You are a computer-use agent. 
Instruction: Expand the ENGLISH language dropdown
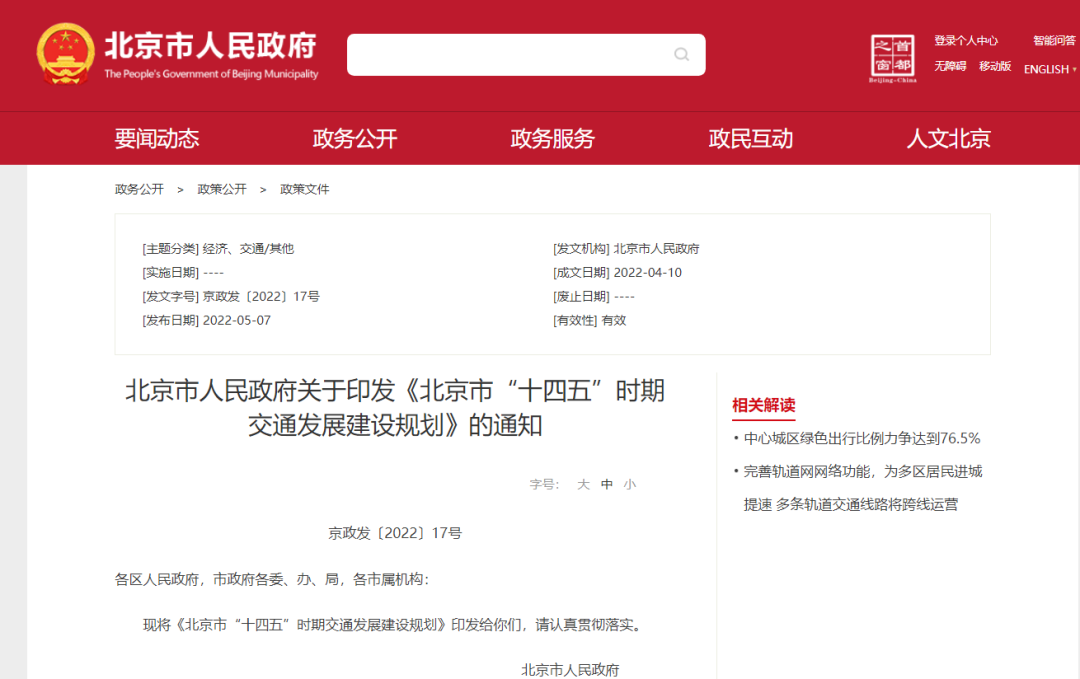[x=1049, y=69]
